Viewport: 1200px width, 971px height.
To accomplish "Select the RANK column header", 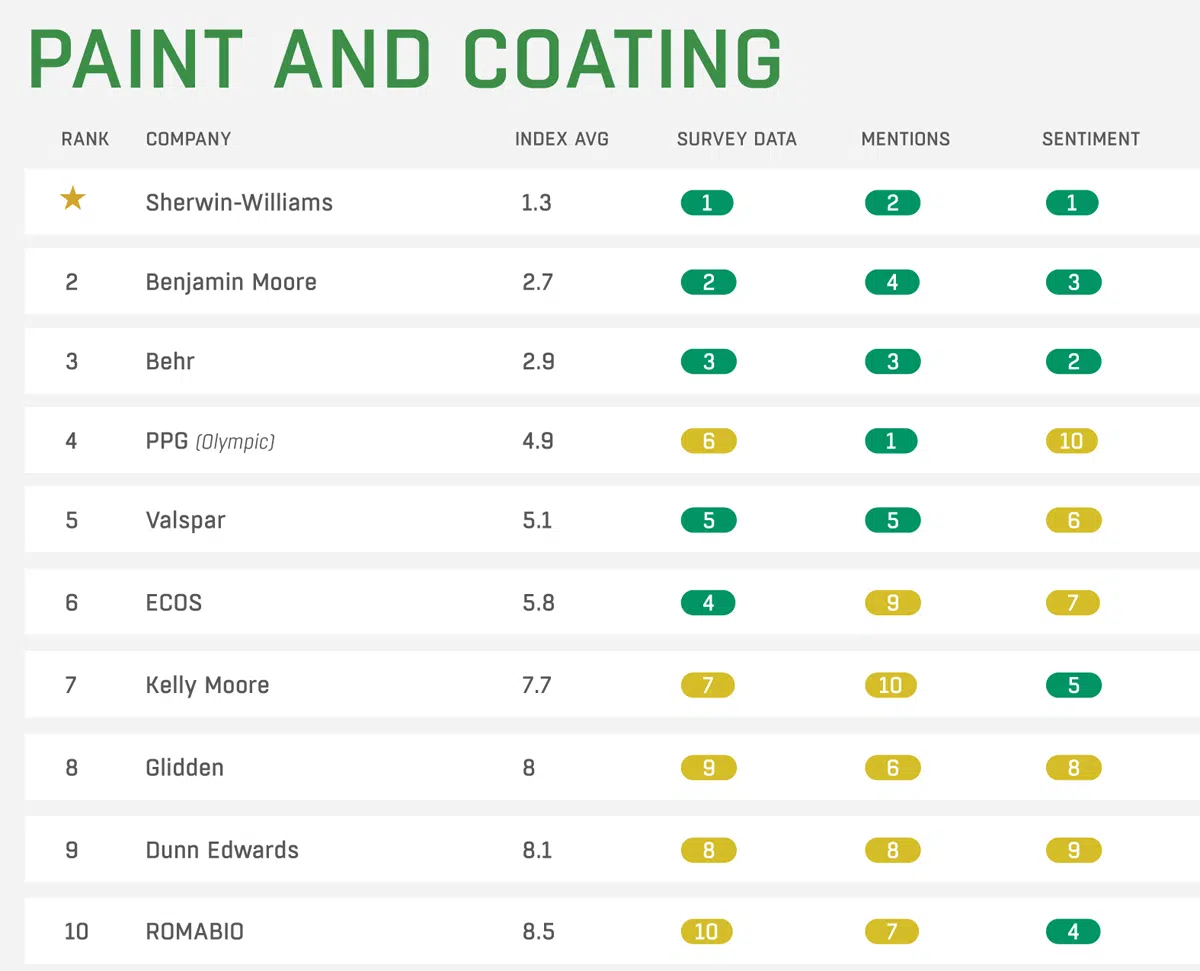I will [85, 139].
